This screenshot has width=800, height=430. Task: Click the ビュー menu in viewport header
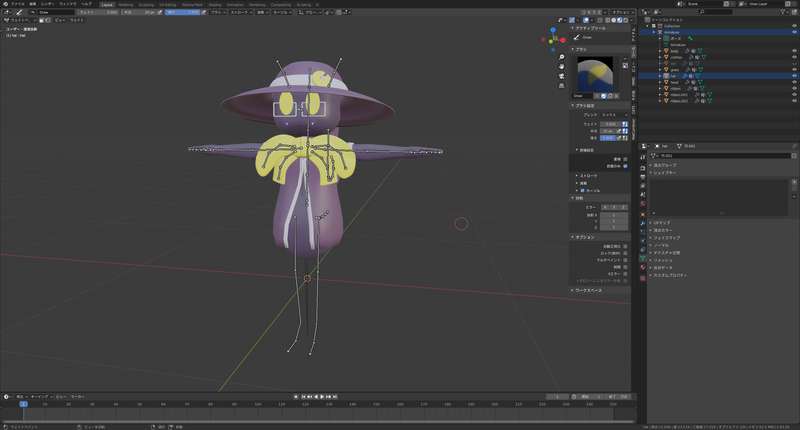coord(60,19)
